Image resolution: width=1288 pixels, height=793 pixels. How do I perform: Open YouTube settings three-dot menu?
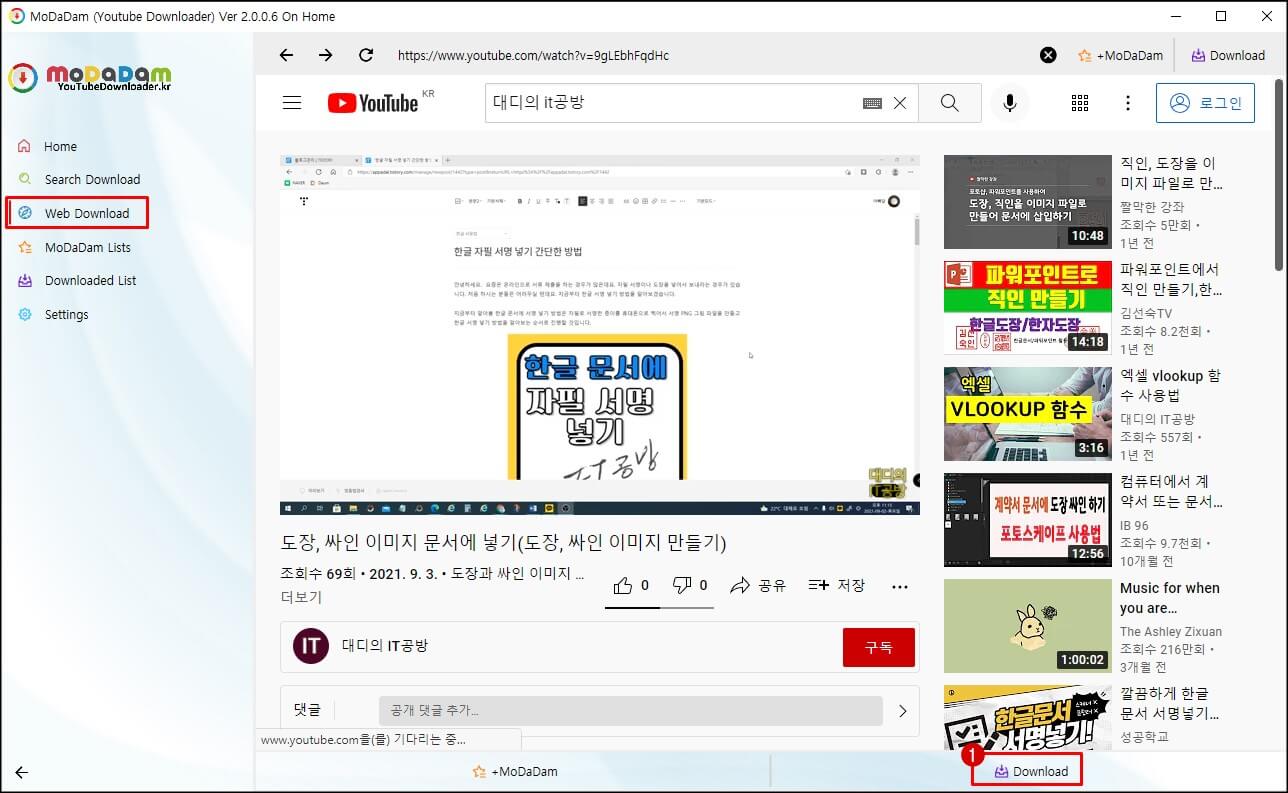pos(1128,103)
